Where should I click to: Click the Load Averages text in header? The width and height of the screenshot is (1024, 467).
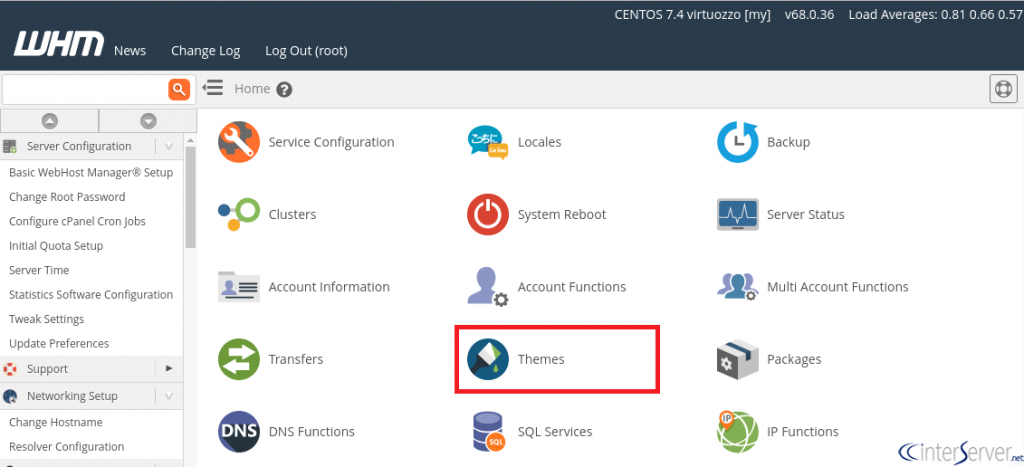click(933, 14)
